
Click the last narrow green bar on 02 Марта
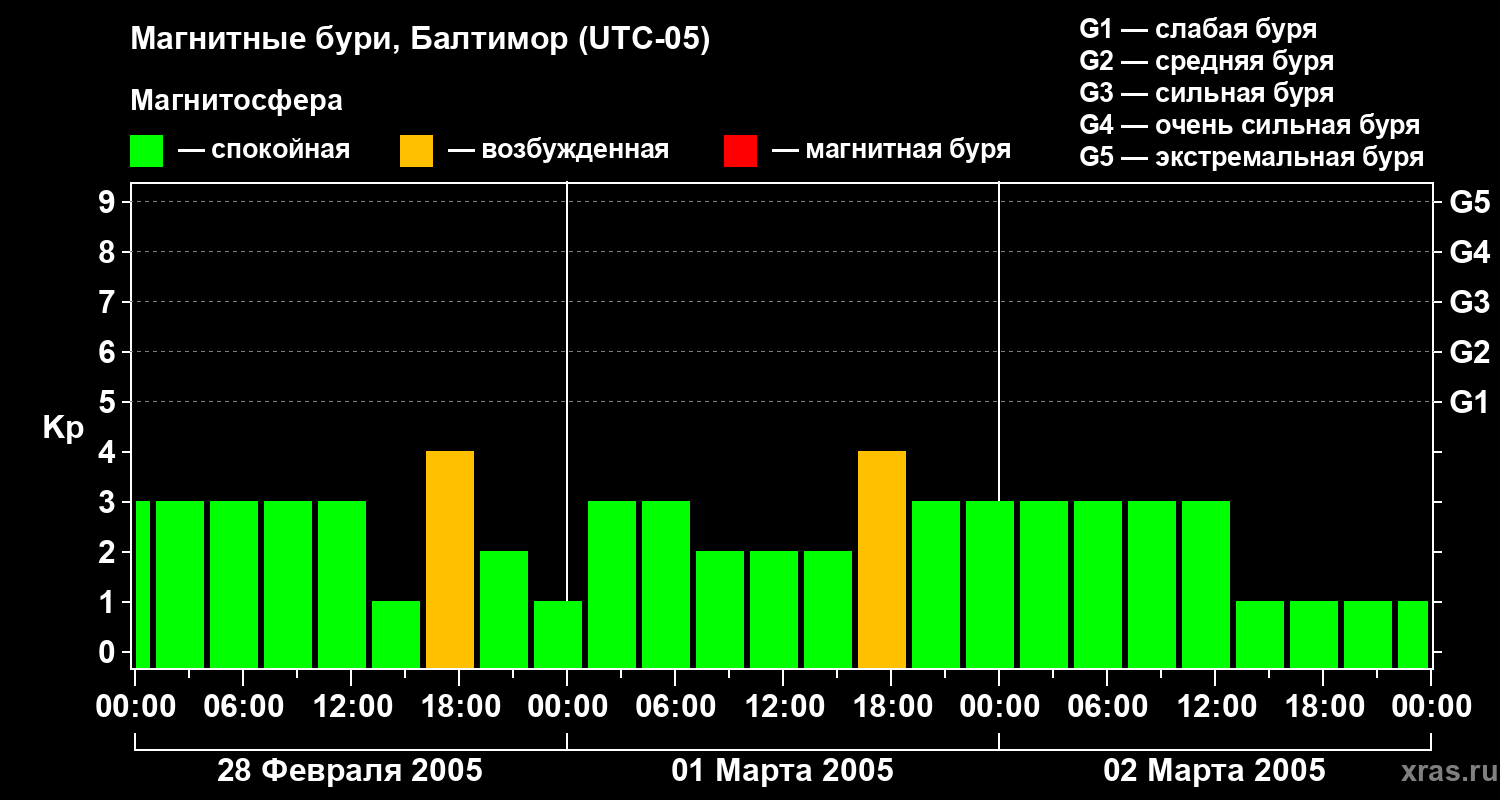(1413, 635)
